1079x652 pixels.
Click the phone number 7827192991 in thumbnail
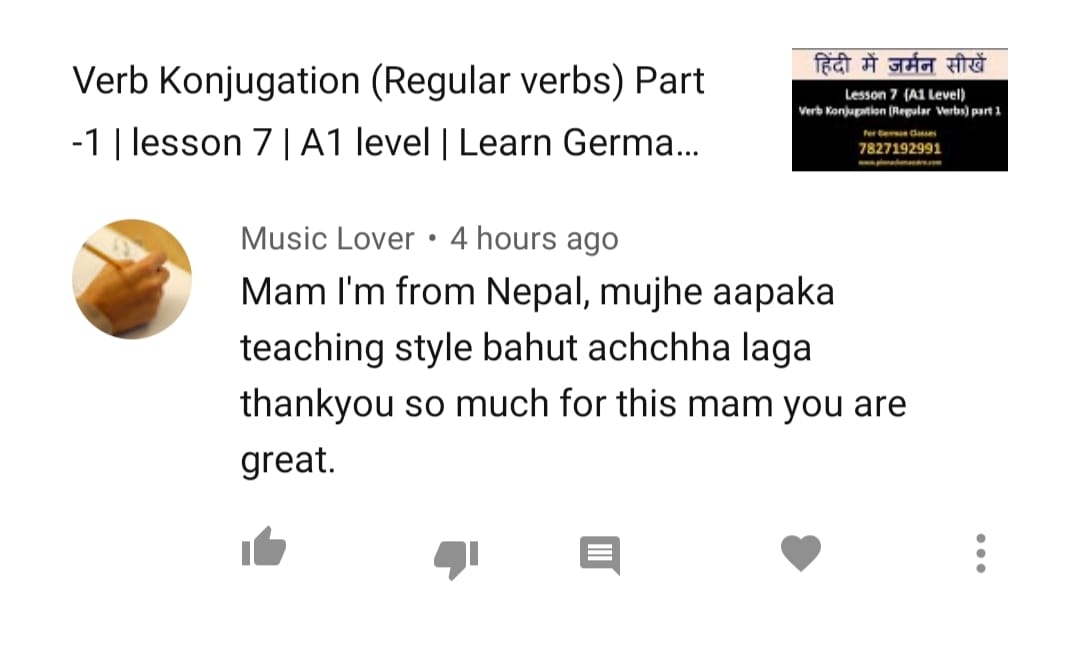point(899,148)
